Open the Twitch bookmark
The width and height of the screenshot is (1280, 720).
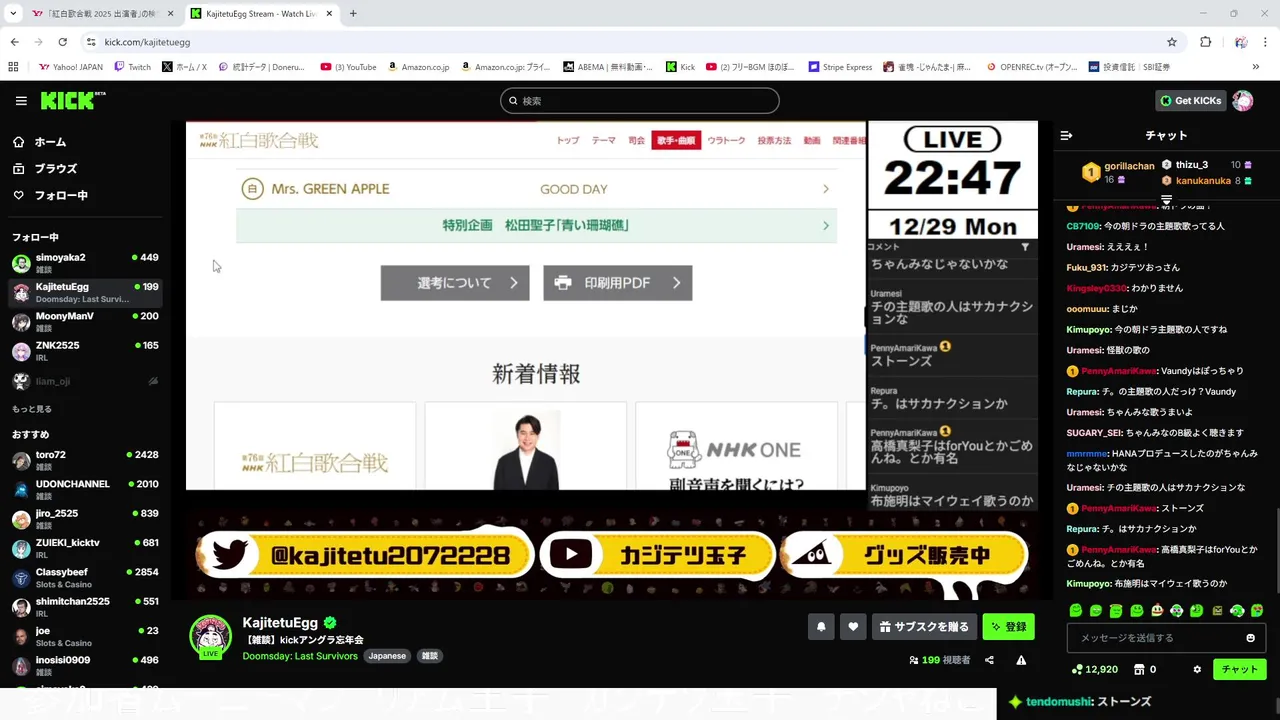tap(132, 67)
